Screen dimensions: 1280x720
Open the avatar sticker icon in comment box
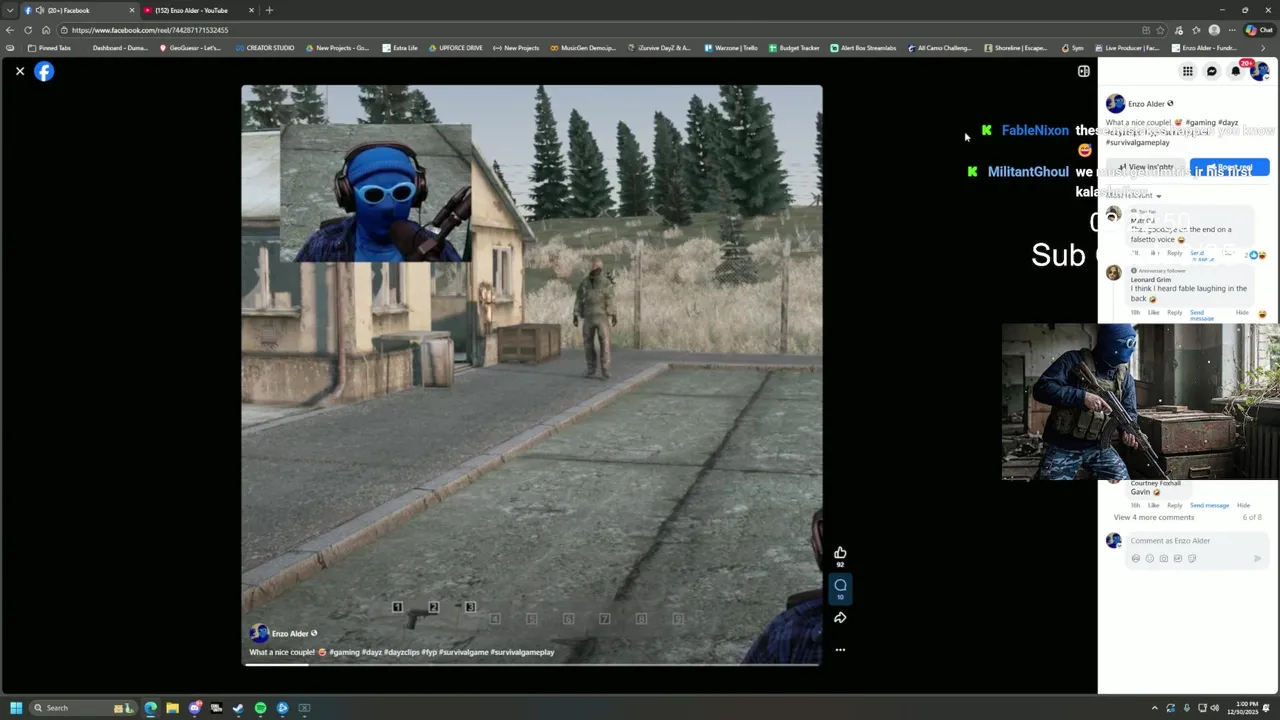pyautogui.click(x=1136, y=559)
